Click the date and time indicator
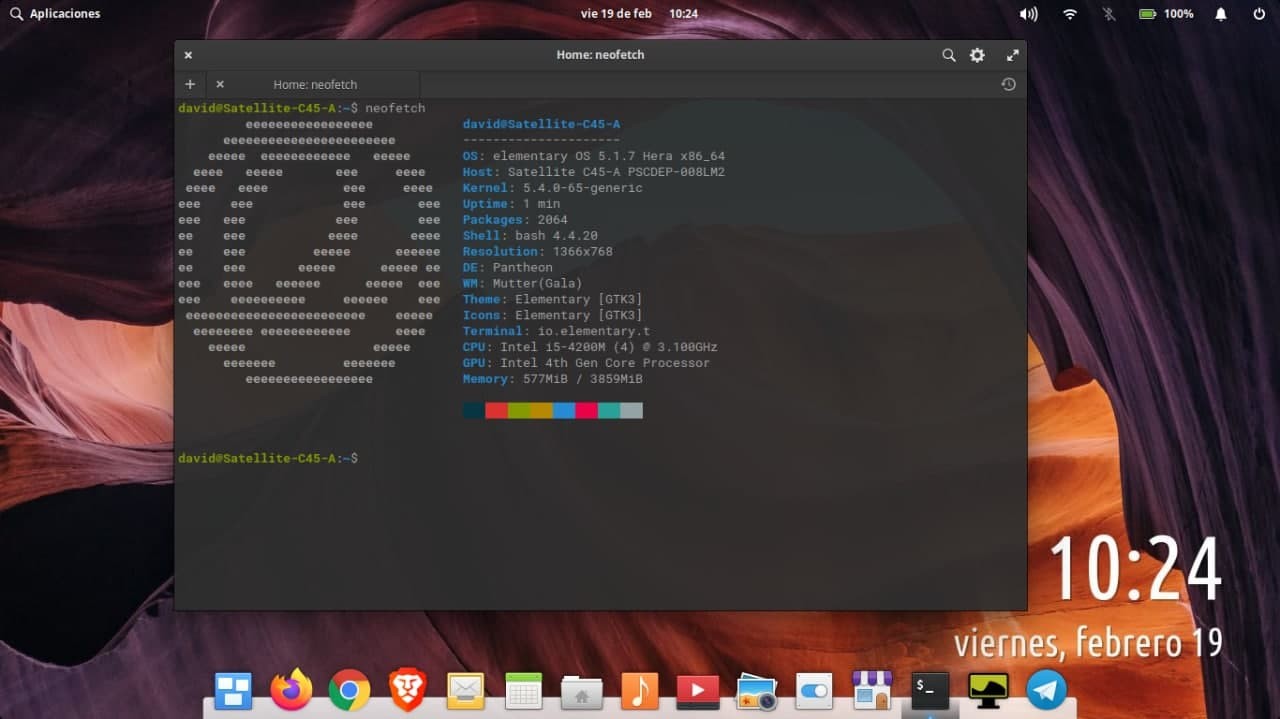Screen dimensions: 1280x719 click(x=639, y=14)
